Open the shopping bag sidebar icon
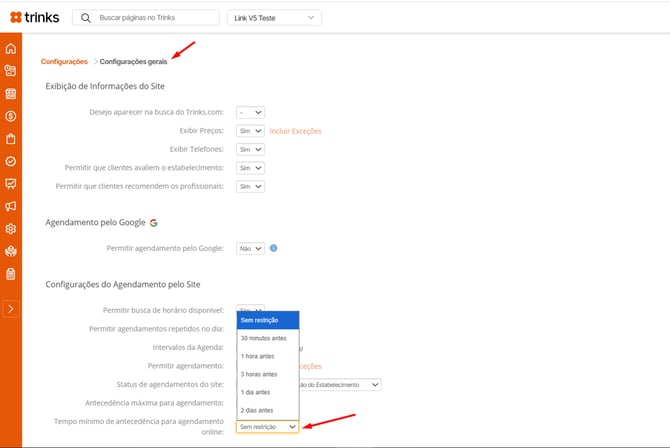Viewport: 670px width, 448px height. point(11,139)
